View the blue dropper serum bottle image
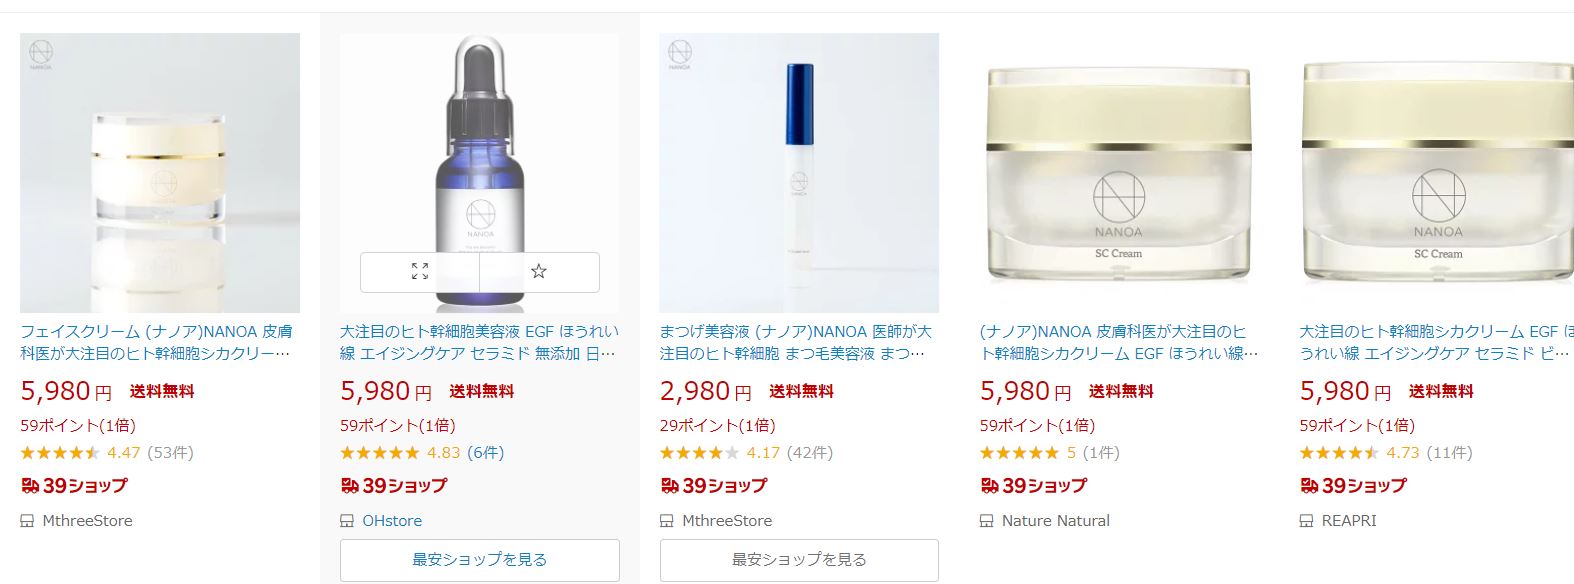The width and height of the screenshot is (1574, 584). pos(479,150)
